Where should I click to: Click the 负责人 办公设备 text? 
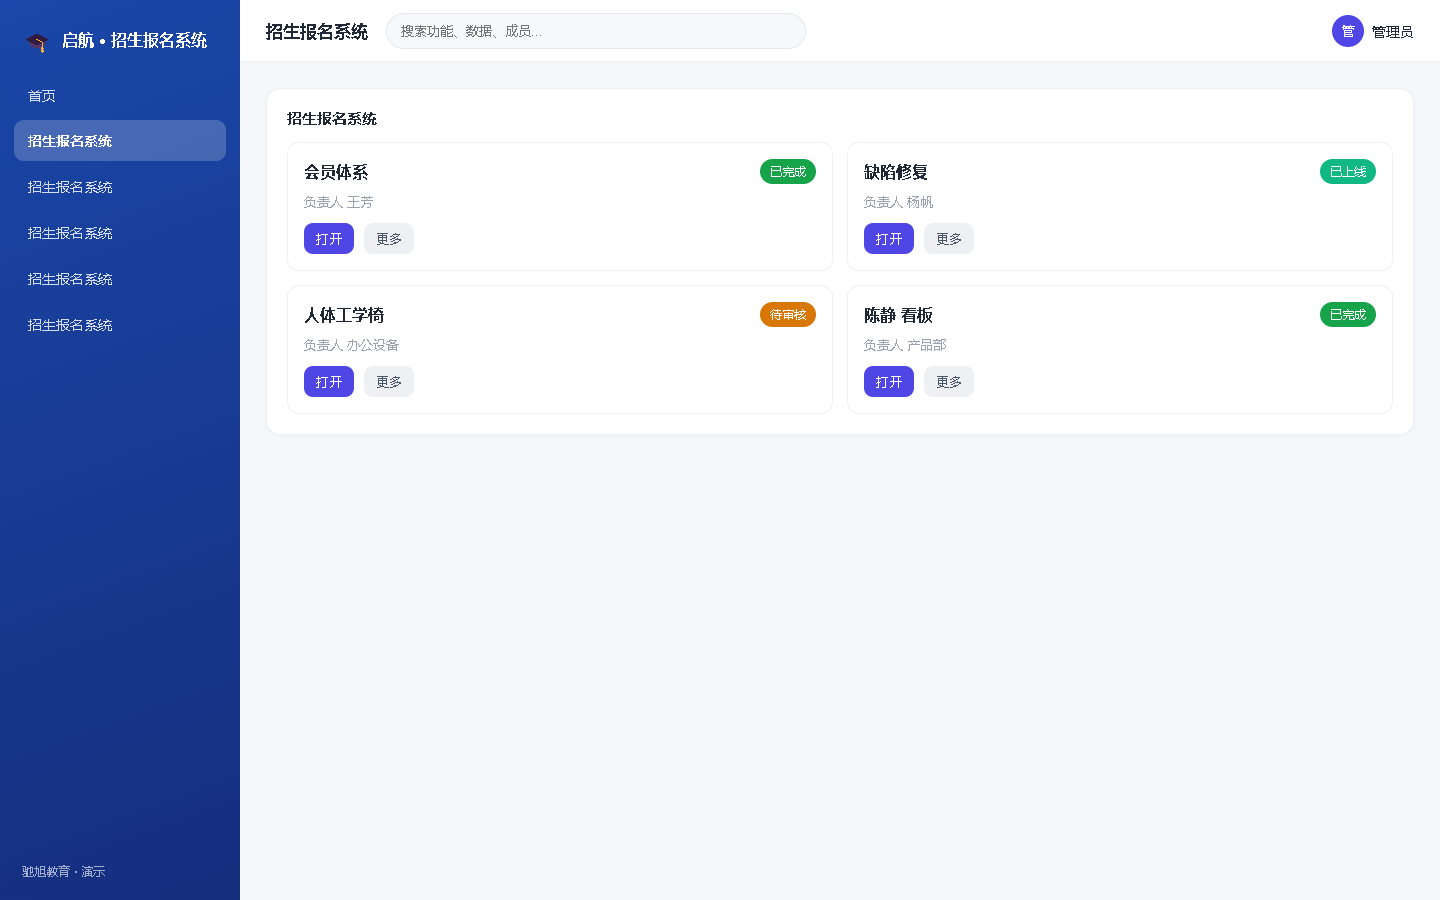(x=352, y=345)
